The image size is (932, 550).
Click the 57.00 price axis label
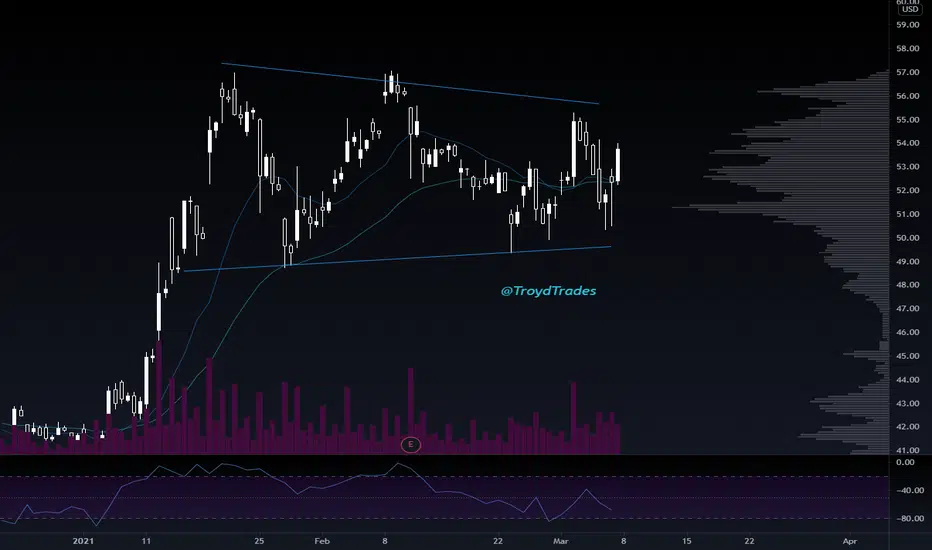[908, 72]
